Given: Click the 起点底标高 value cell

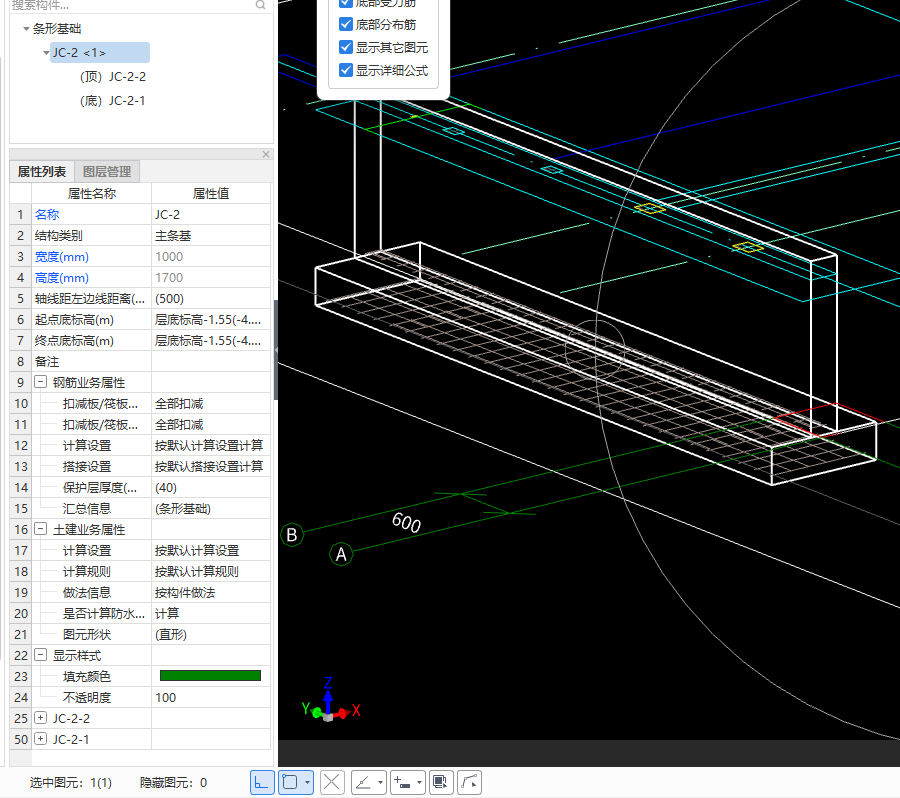Looking at the screenshot, I should point(211,319).
